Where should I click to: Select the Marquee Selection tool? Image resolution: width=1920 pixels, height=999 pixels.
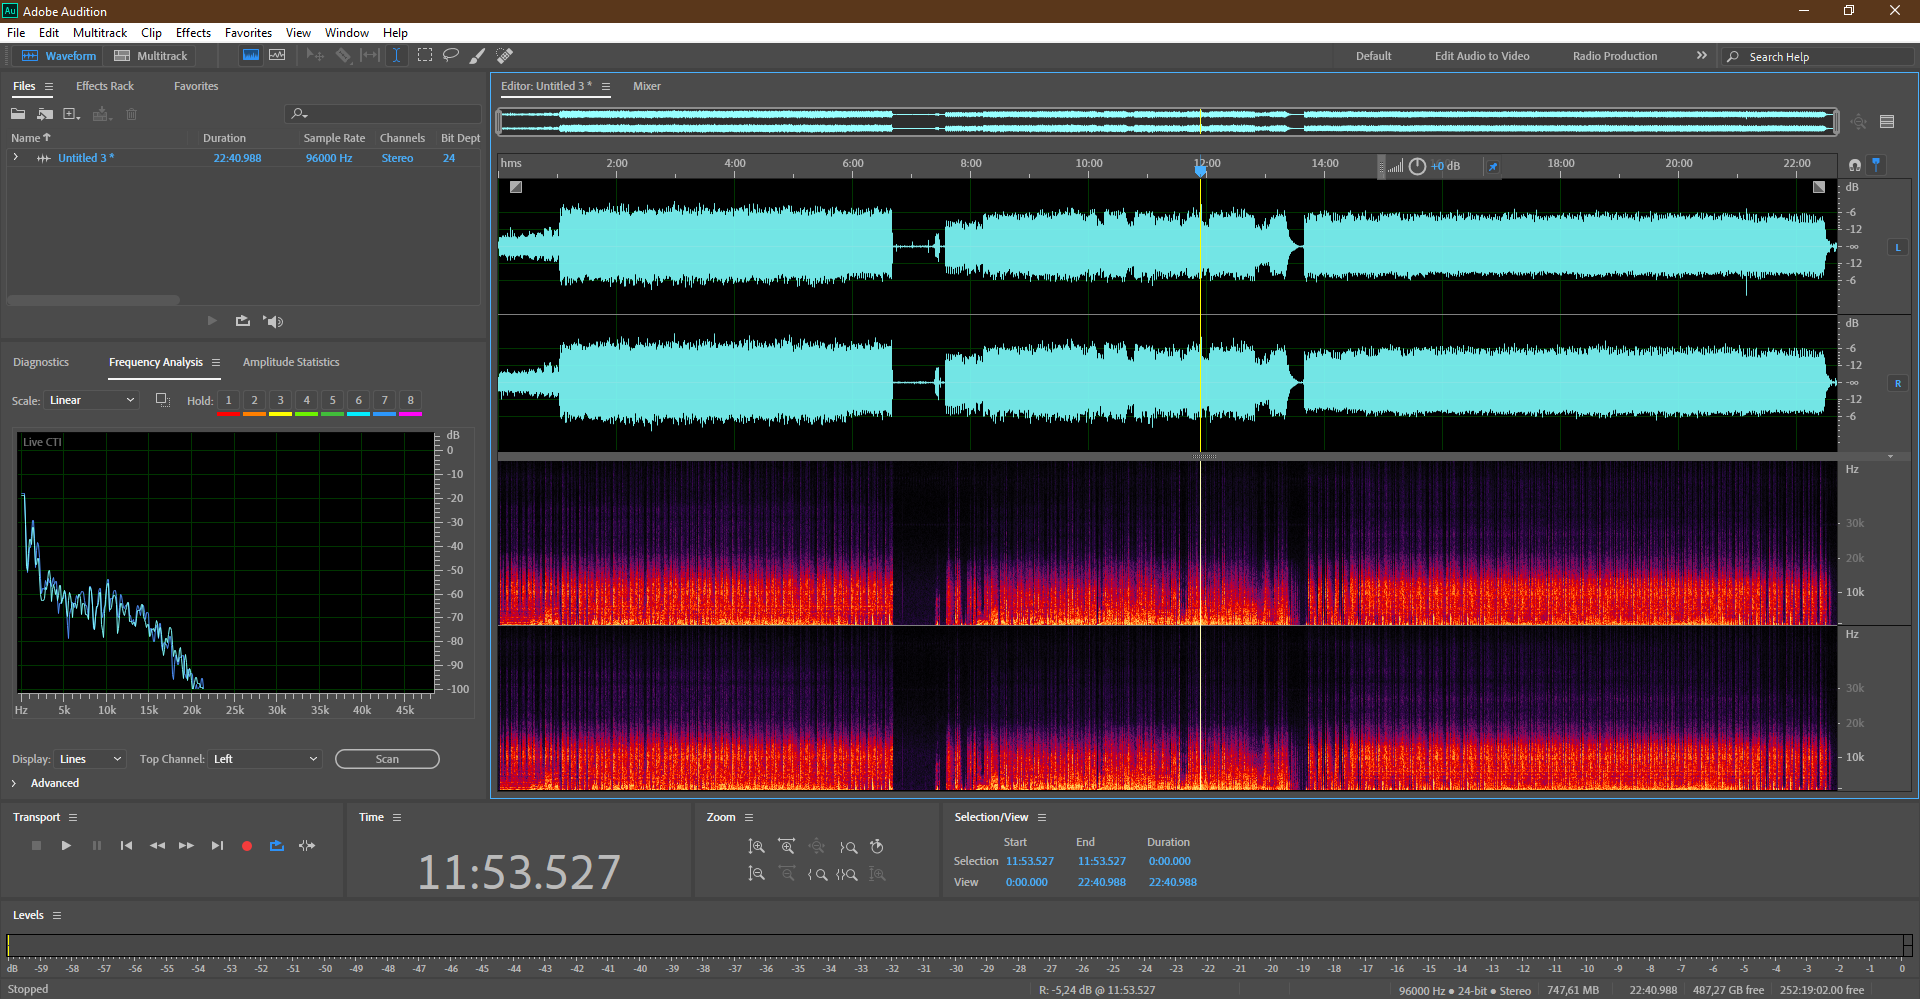425,56
